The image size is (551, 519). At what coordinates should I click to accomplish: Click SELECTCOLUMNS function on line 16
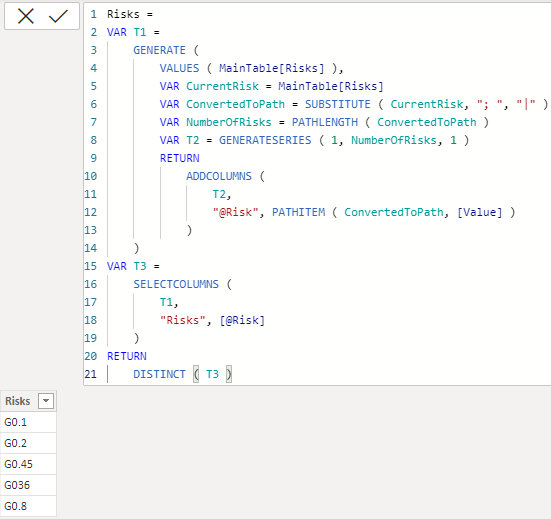coord(176,284)
